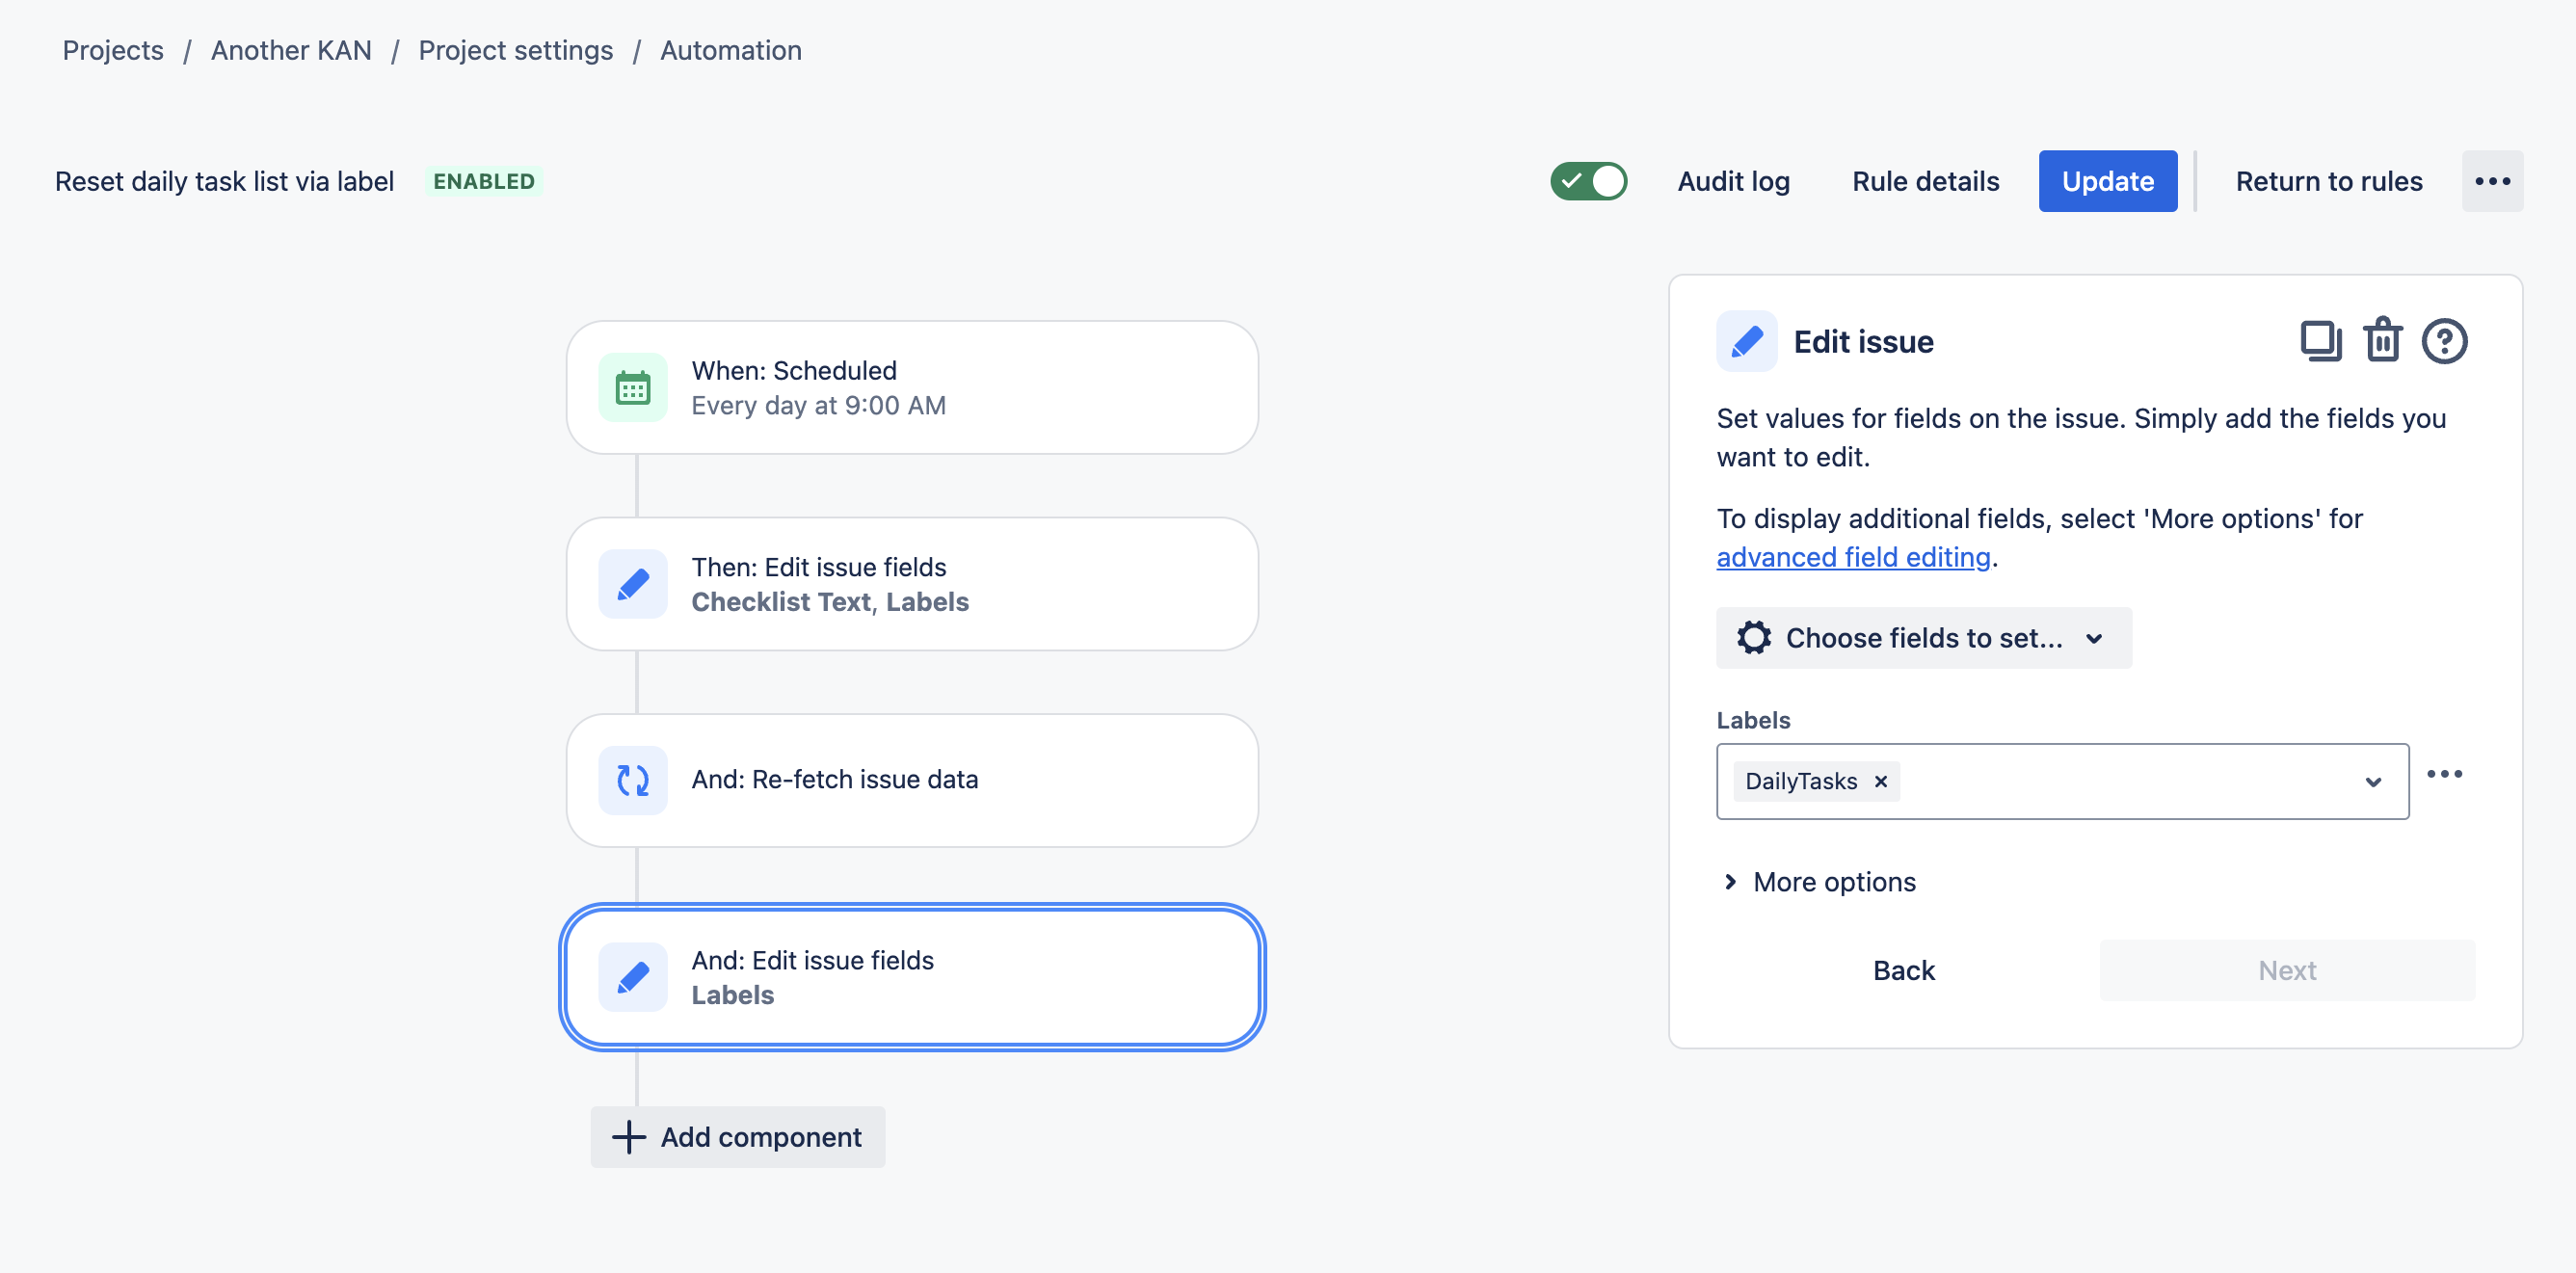Click the pencil icon on Checklist Text step
Screen dimensions: 2576x1273
632,584
